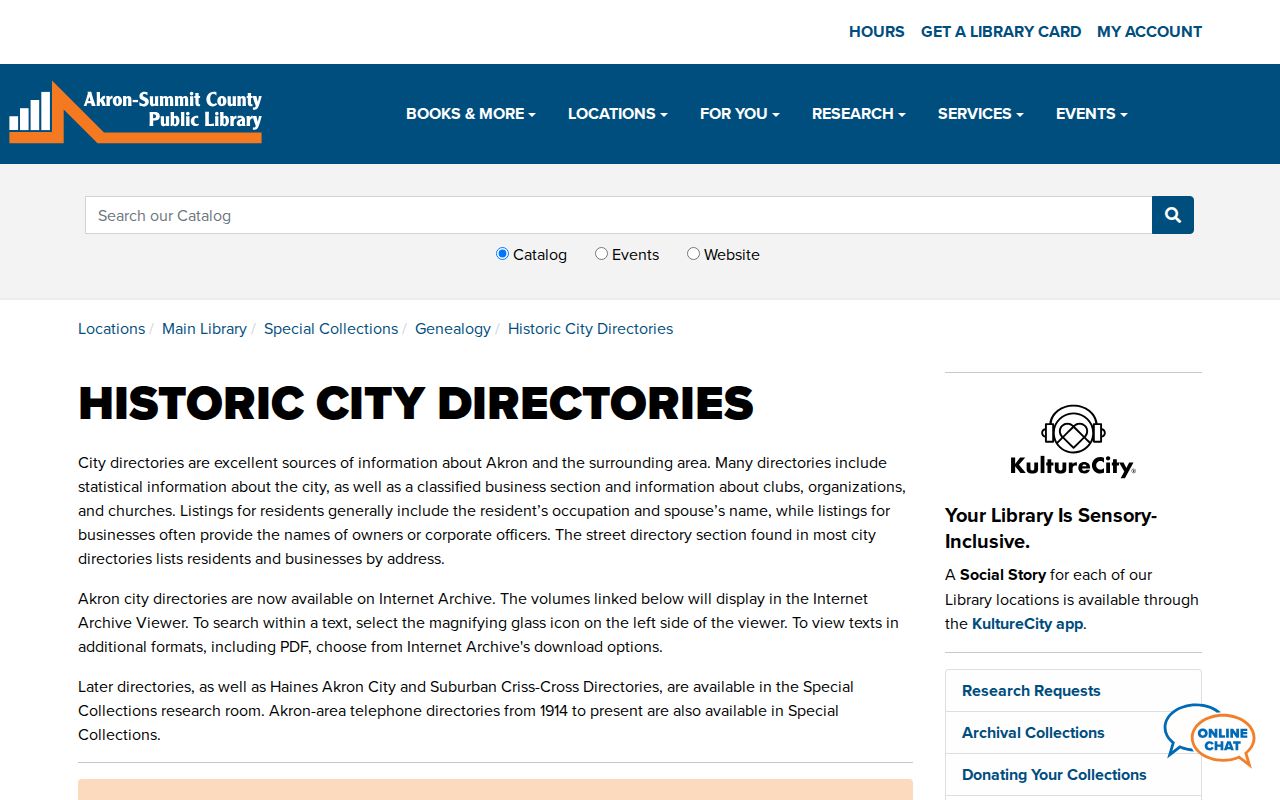Open the Online Chat bubble
Image resolution: width=1280 pixels, height=800 pixels.
(x=1210, y=736)
